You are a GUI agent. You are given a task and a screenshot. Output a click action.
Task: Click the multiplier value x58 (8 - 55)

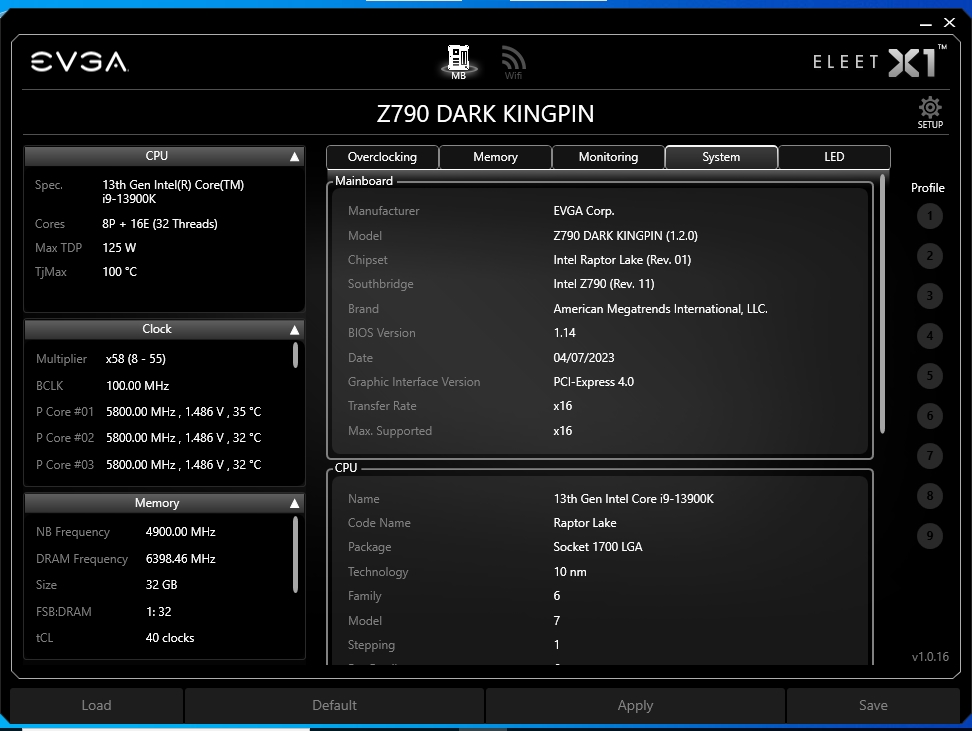136,359
